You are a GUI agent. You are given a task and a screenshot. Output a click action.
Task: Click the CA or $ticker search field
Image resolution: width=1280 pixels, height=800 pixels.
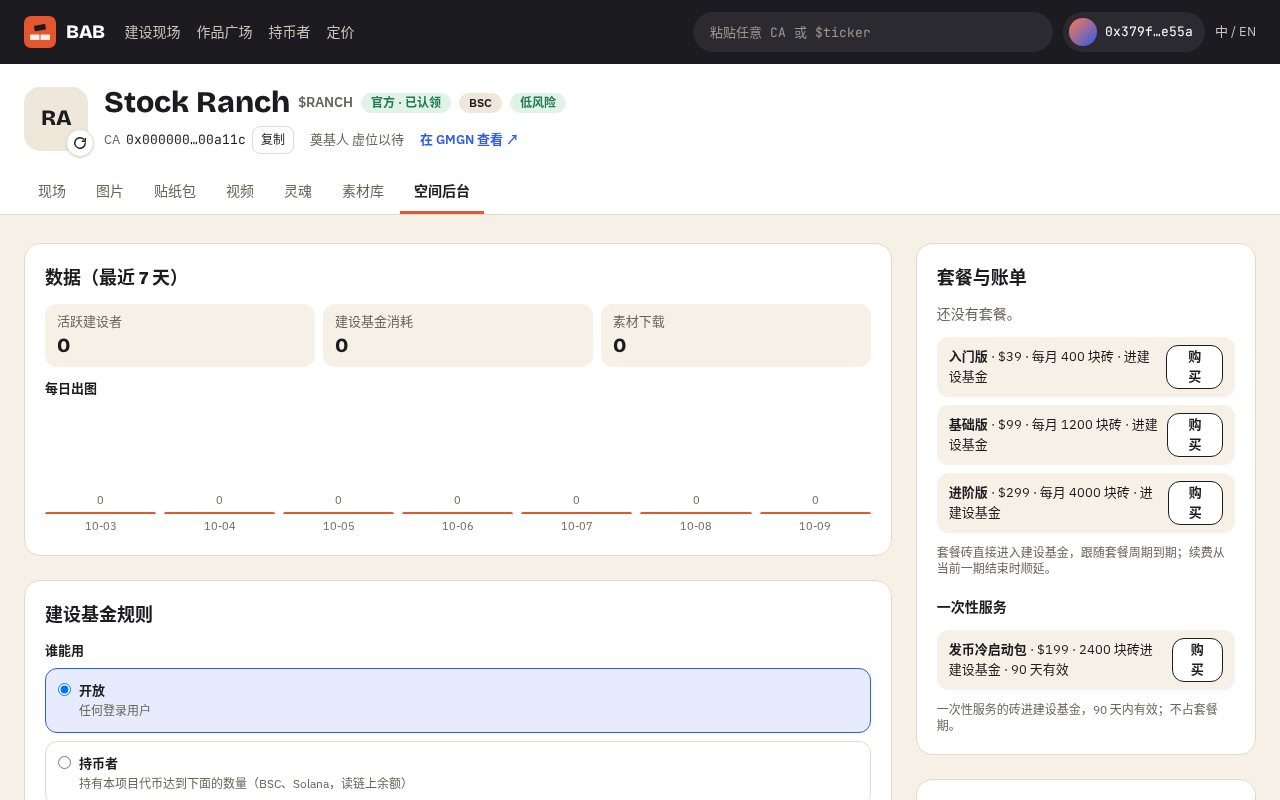click(873, 32)
